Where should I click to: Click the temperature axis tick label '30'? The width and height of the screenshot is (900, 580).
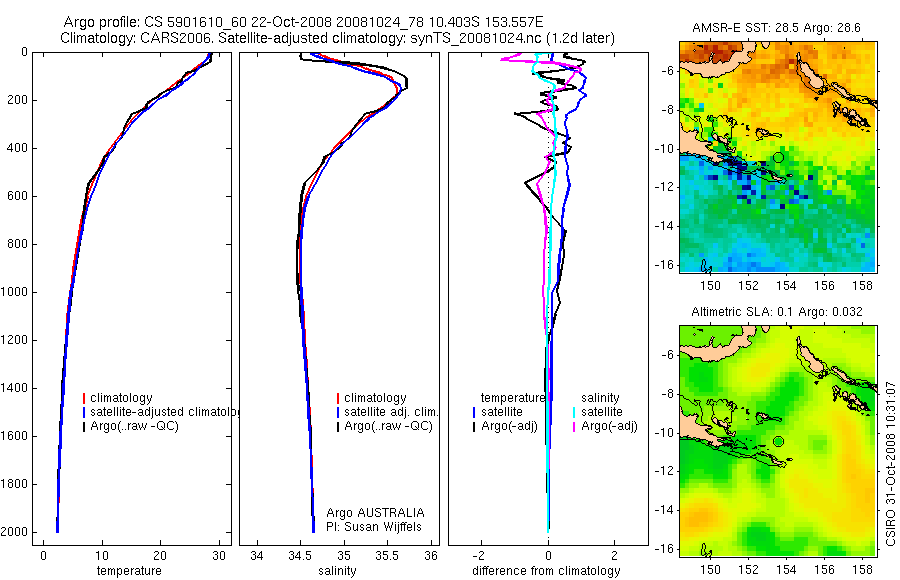219,556
